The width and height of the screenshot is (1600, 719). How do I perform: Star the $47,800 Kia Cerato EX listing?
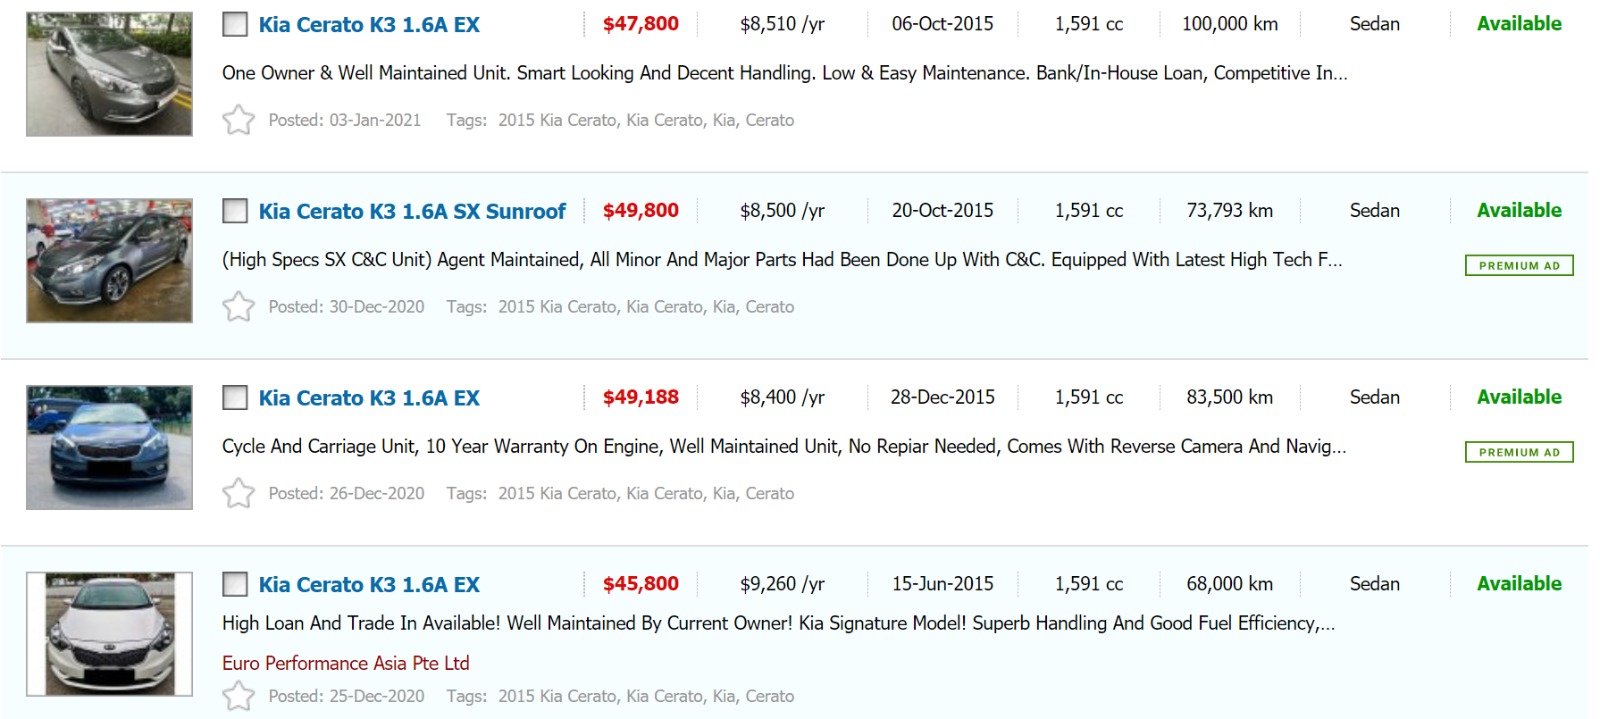coord(238,120)
